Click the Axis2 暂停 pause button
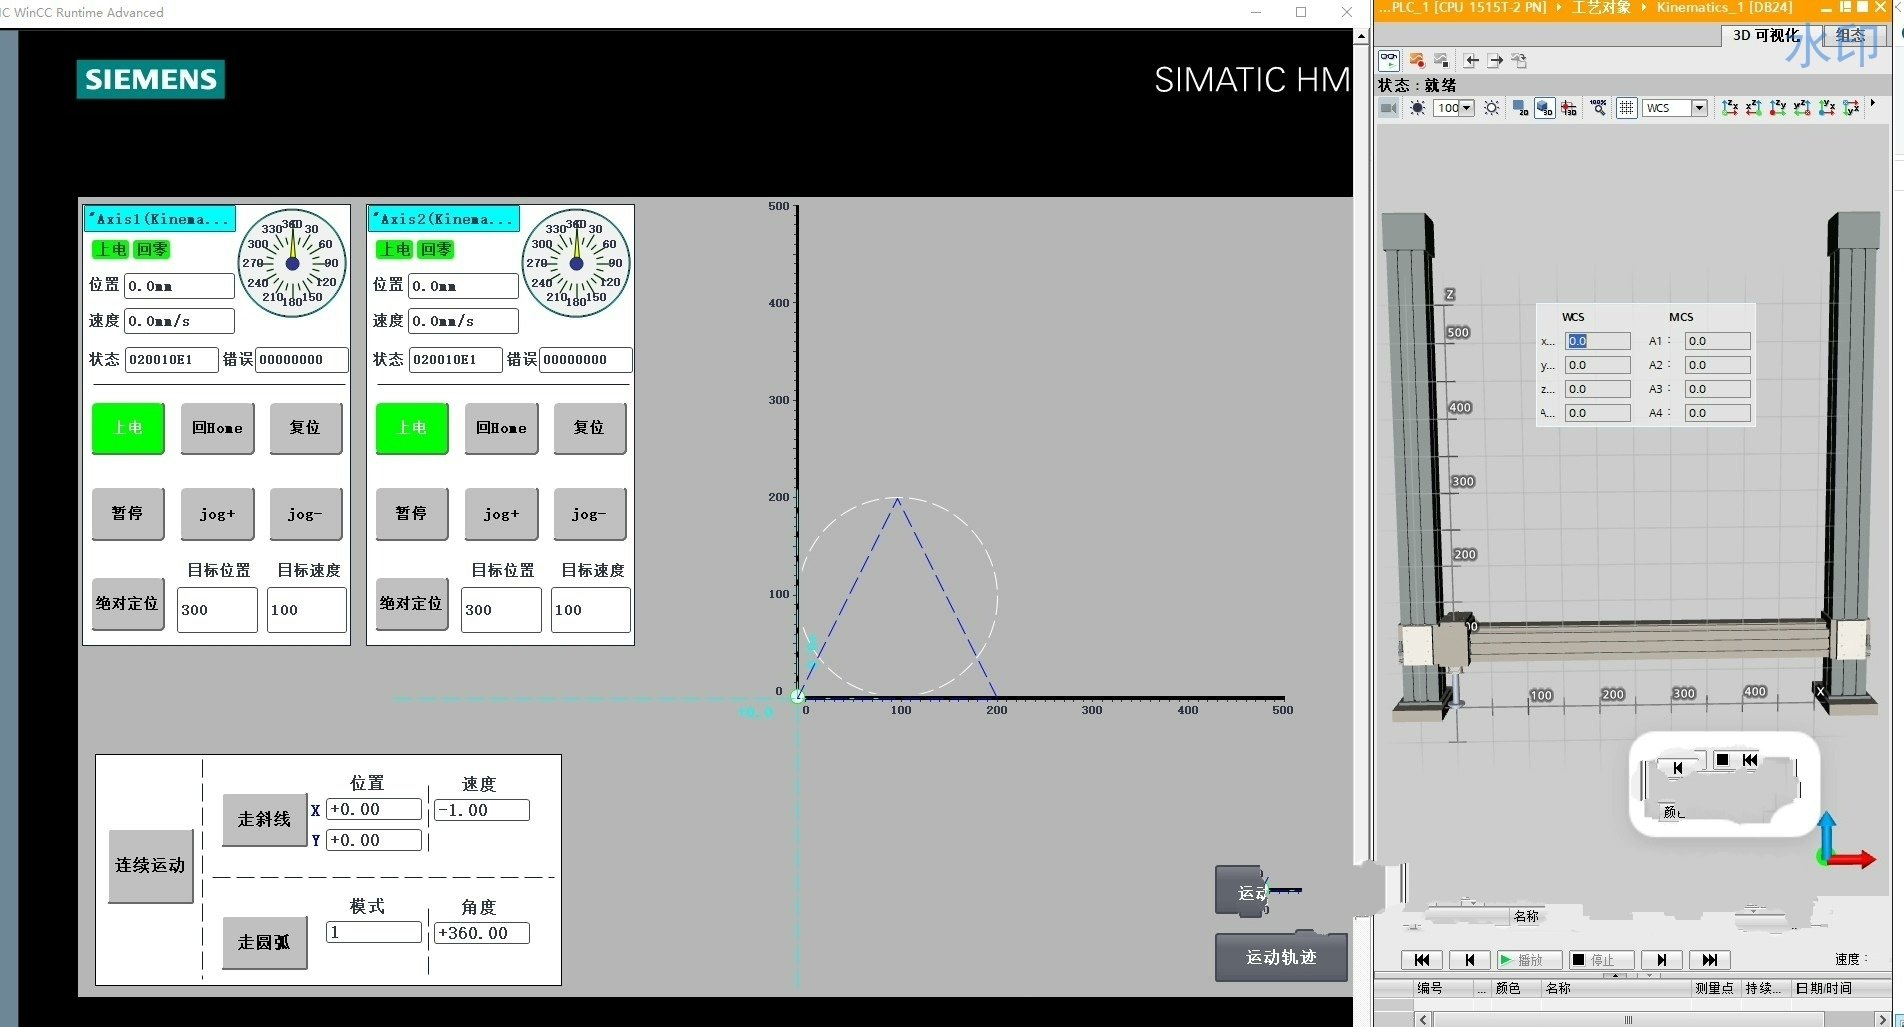Viewport: 1904px width, 1027px height. pyautogui.click(x=412, y=514)
